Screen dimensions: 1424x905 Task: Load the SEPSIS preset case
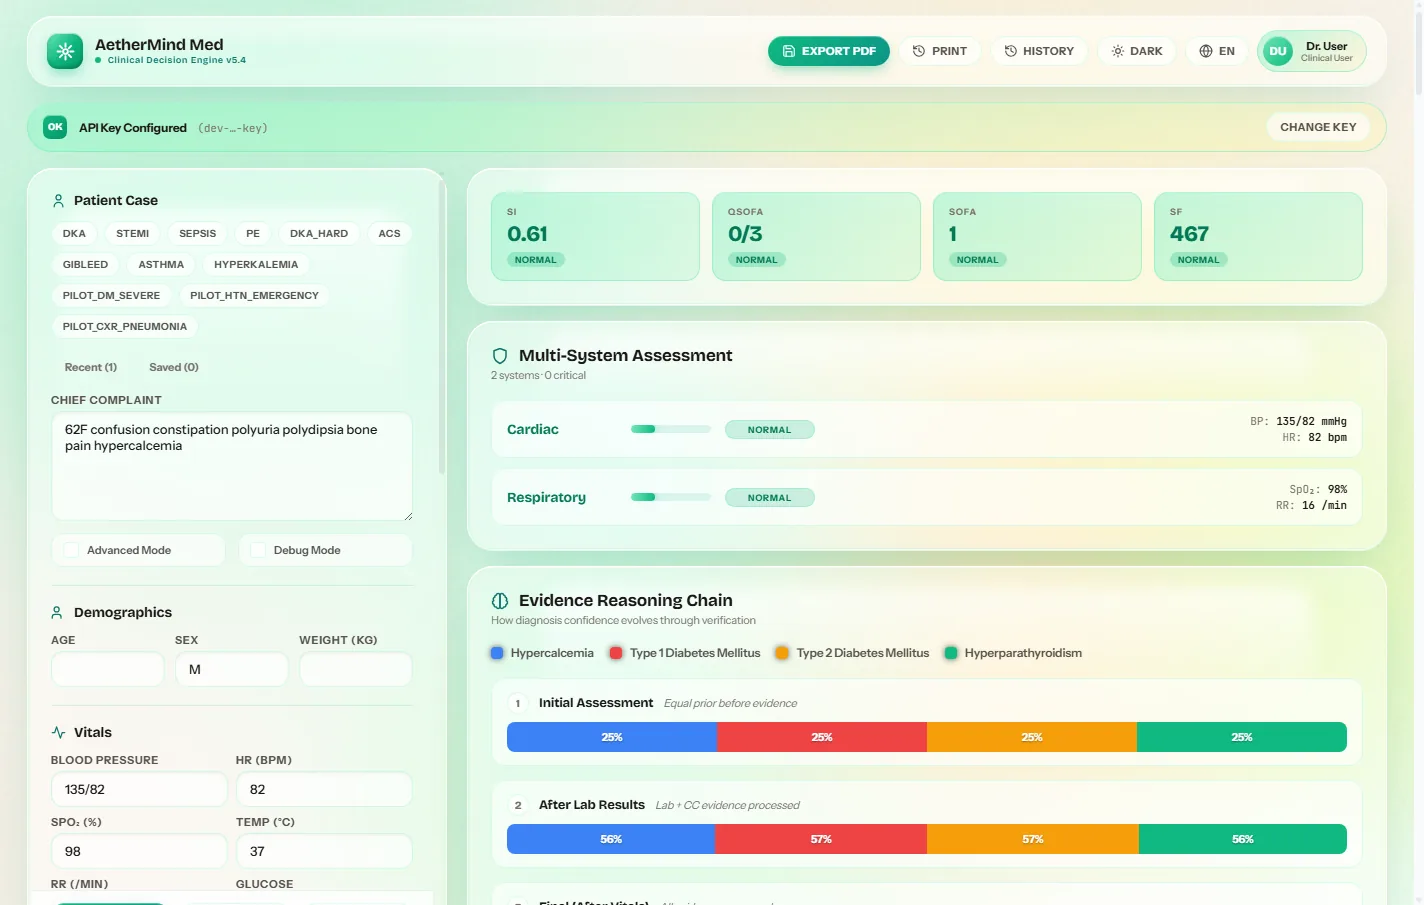click(x=198, y=234)
